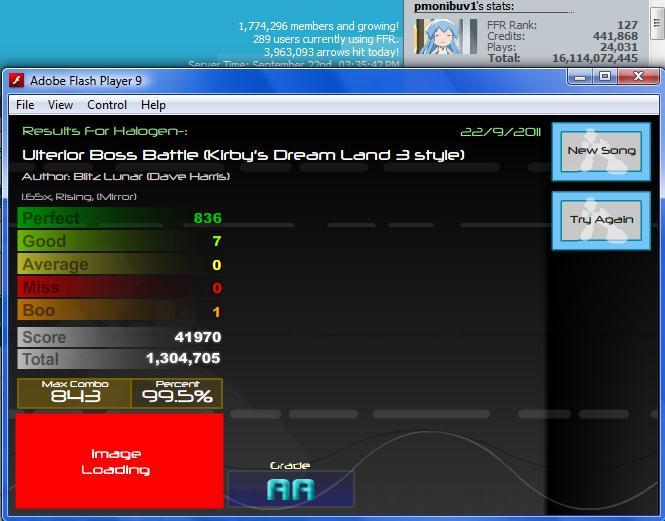The width and height of the screenshot is (665, 521).
Task: Click the Boo count 1
Action: point(217,312)
